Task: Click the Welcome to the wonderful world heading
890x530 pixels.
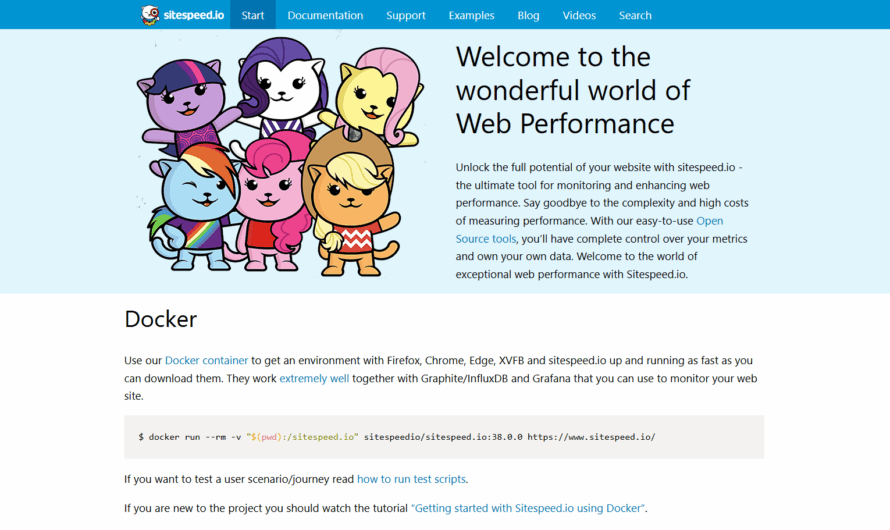Action: [x=573, y=90]
